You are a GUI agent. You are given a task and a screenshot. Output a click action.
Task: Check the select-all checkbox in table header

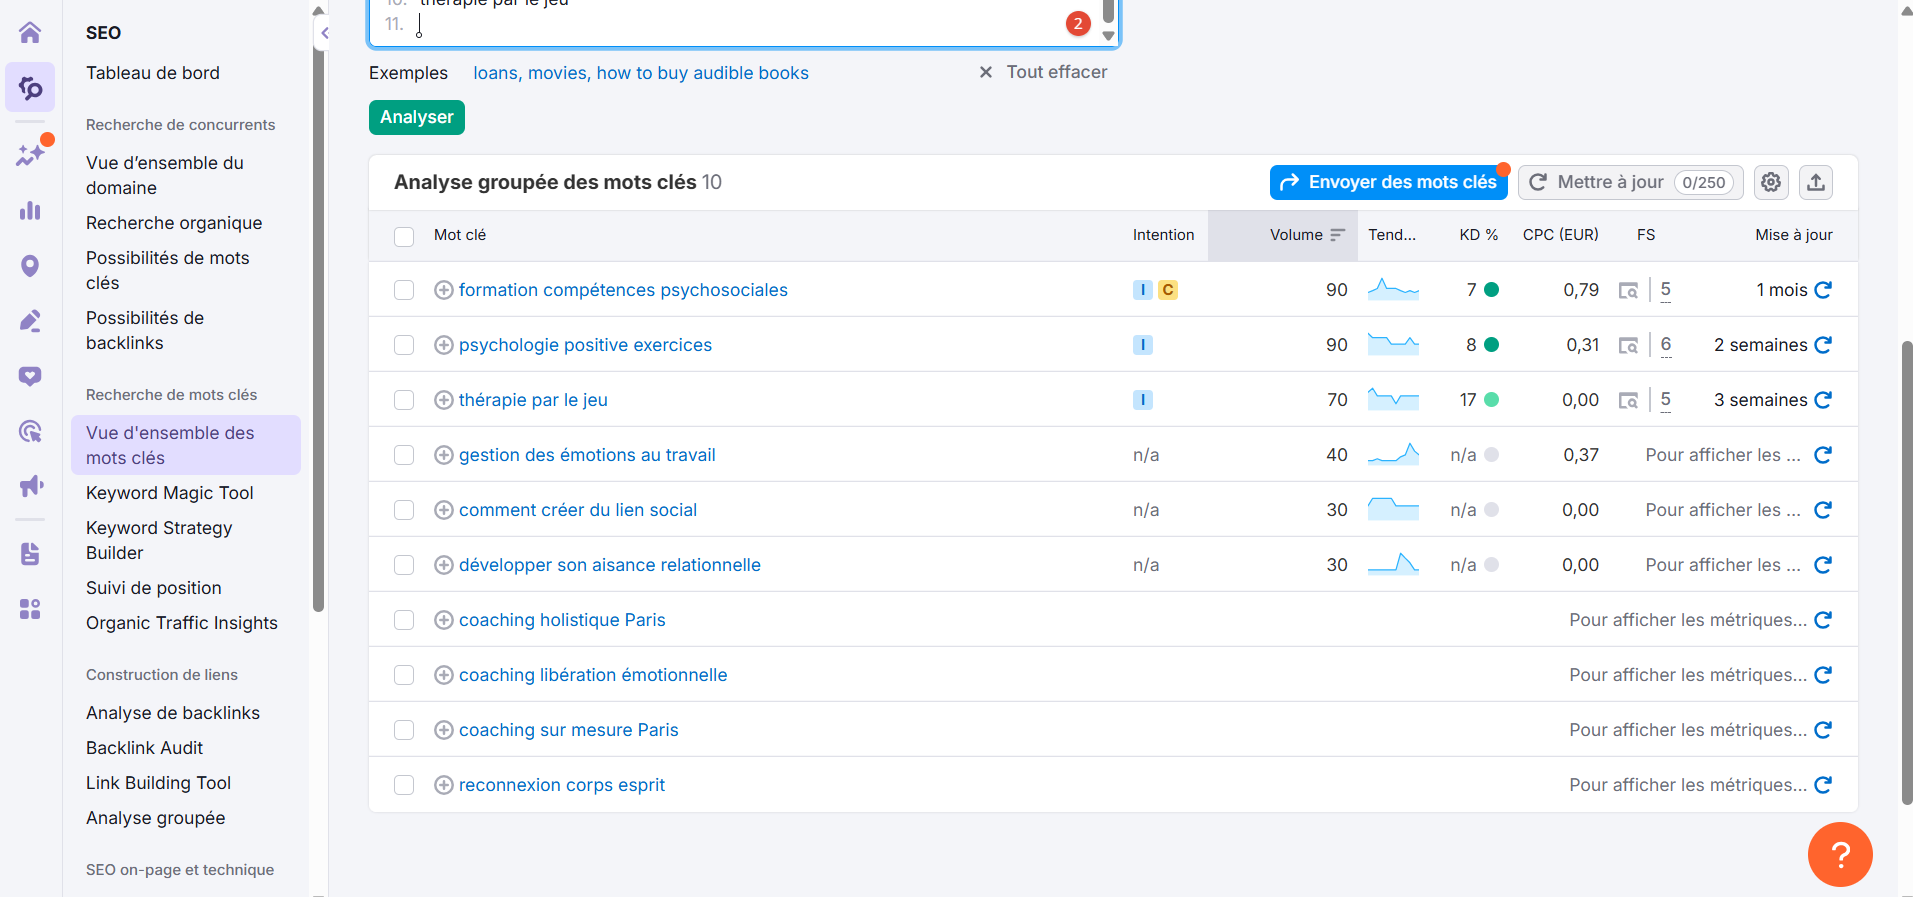click(404, 236)
